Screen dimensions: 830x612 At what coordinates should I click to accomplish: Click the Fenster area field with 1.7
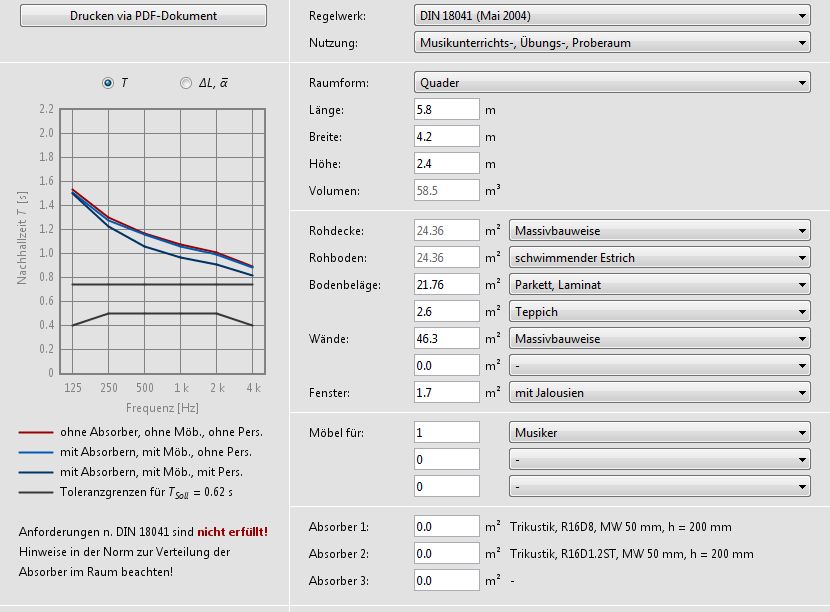[x=447, y=393]
